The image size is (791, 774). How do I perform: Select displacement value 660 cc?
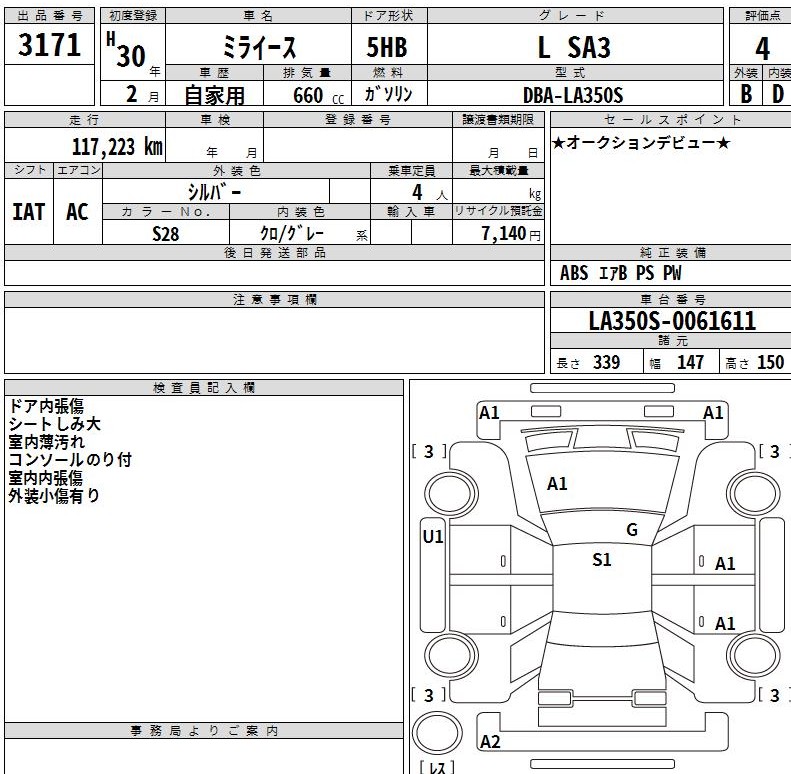(x=318, y=95)
